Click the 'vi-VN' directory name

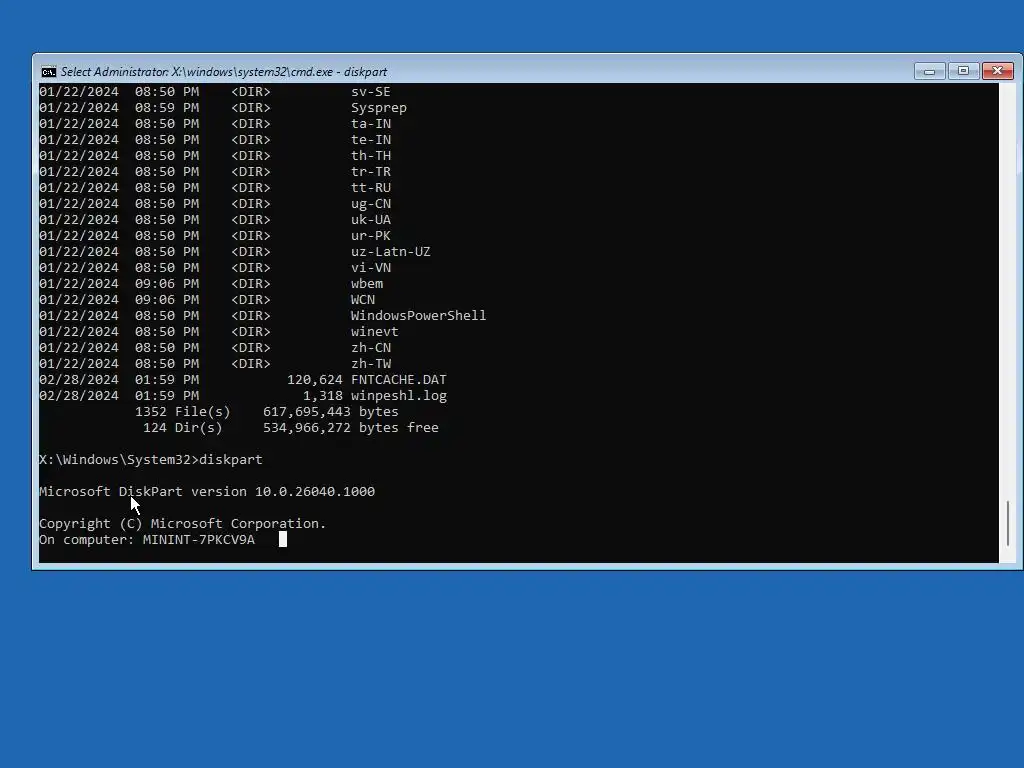370,268
